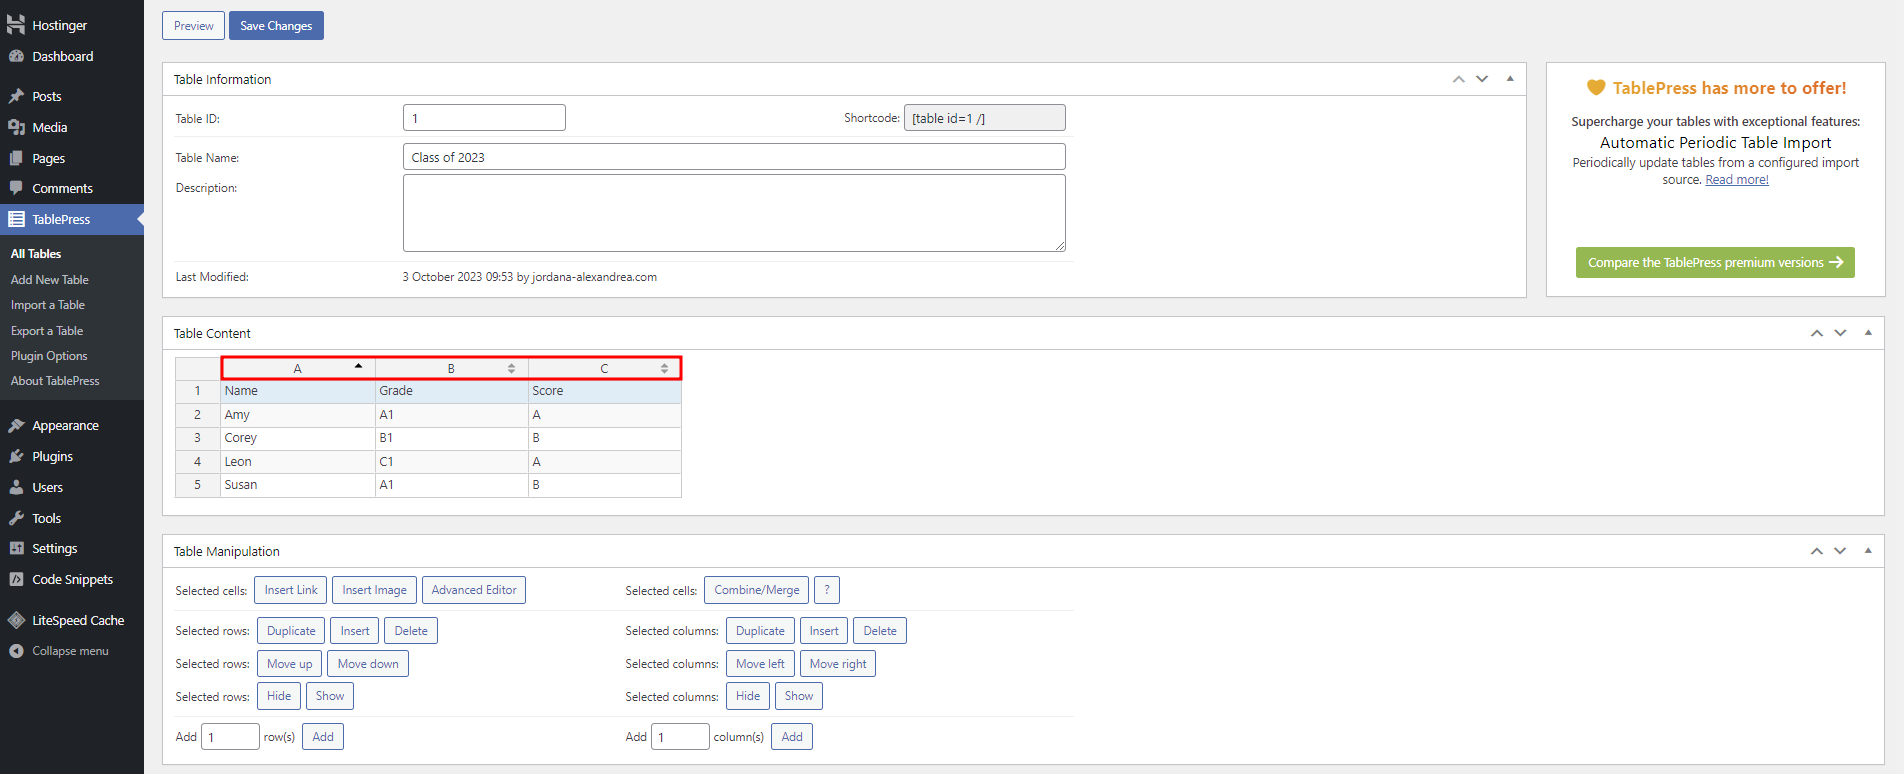The width and height of the screenshot is (1904, 774).
Task: Click the Collapse menu arrow icon
Action: point(16,651)
